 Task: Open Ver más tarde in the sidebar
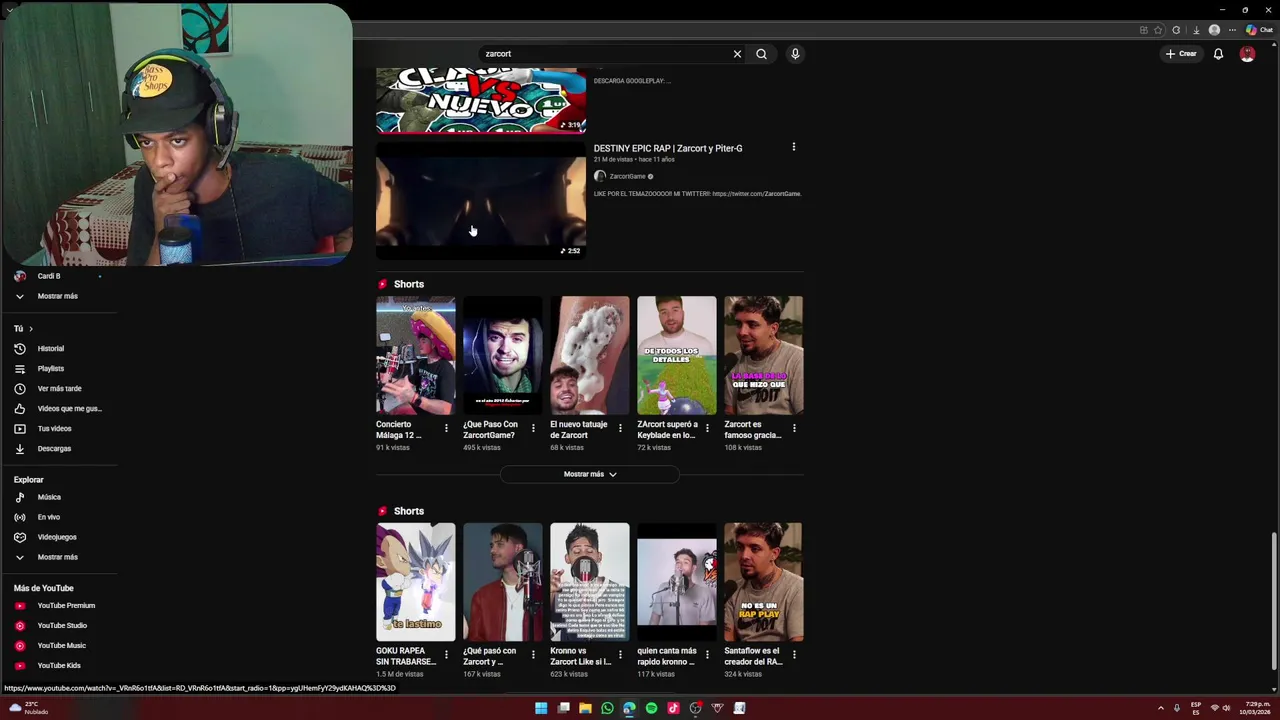click(x=58, y=389)
